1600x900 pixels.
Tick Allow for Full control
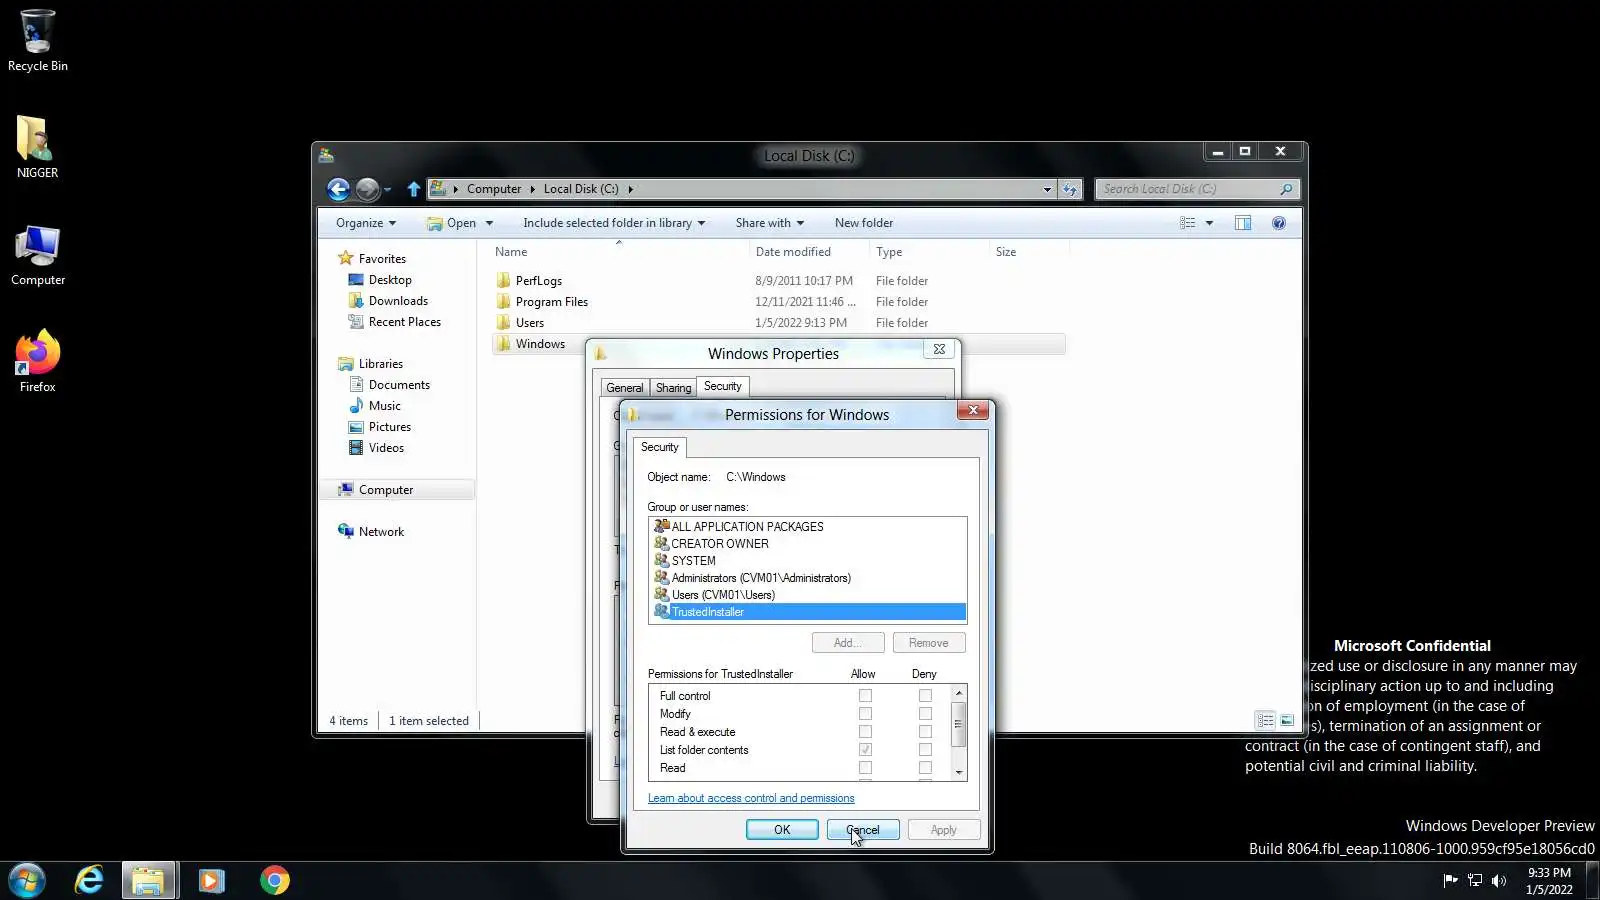click(x=865, y=696)
